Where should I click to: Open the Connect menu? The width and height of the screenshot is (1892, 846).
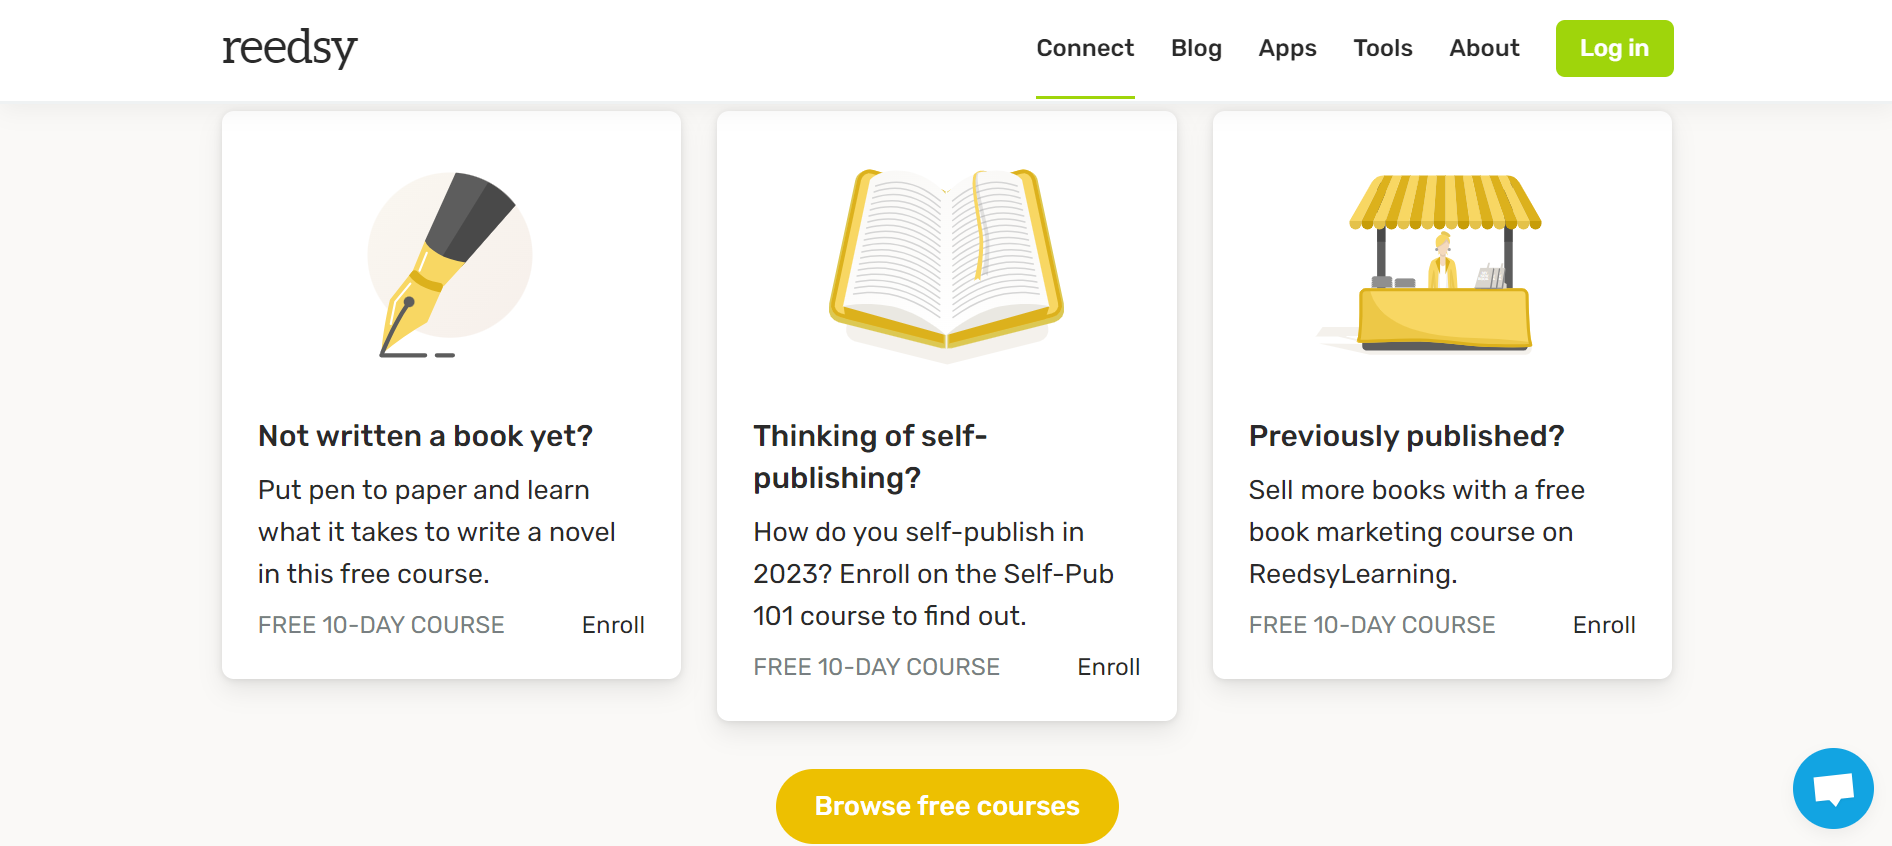point(1085,48)
